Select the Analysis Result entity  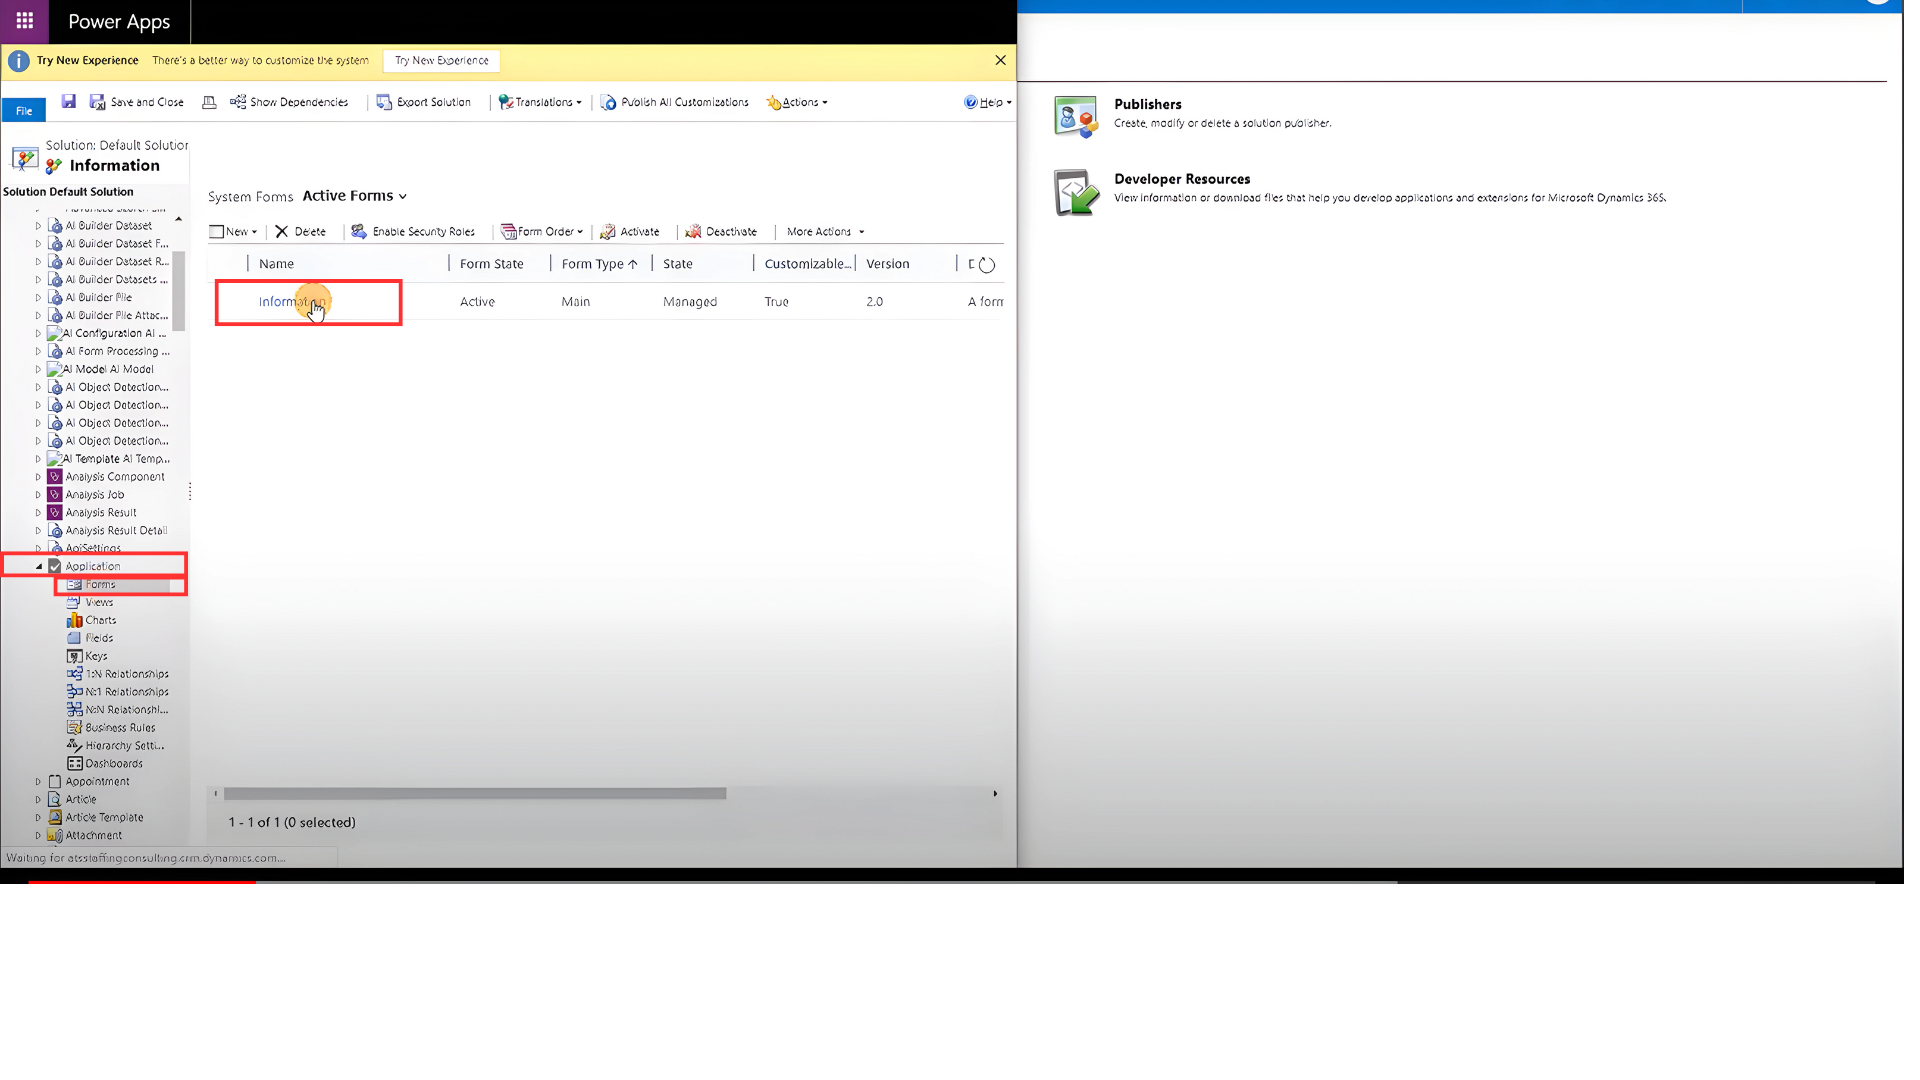(101, 513)
